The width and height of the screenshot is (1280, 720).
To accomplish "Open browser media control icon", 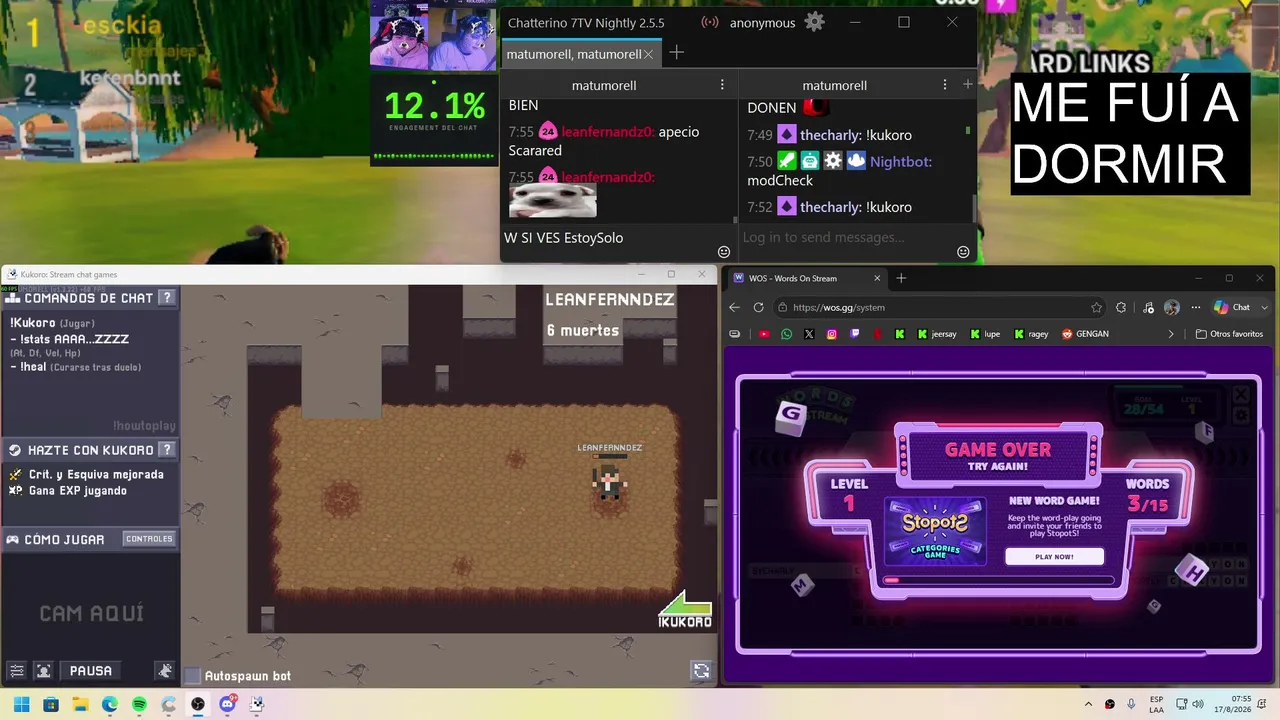I will pos(1148,307).
